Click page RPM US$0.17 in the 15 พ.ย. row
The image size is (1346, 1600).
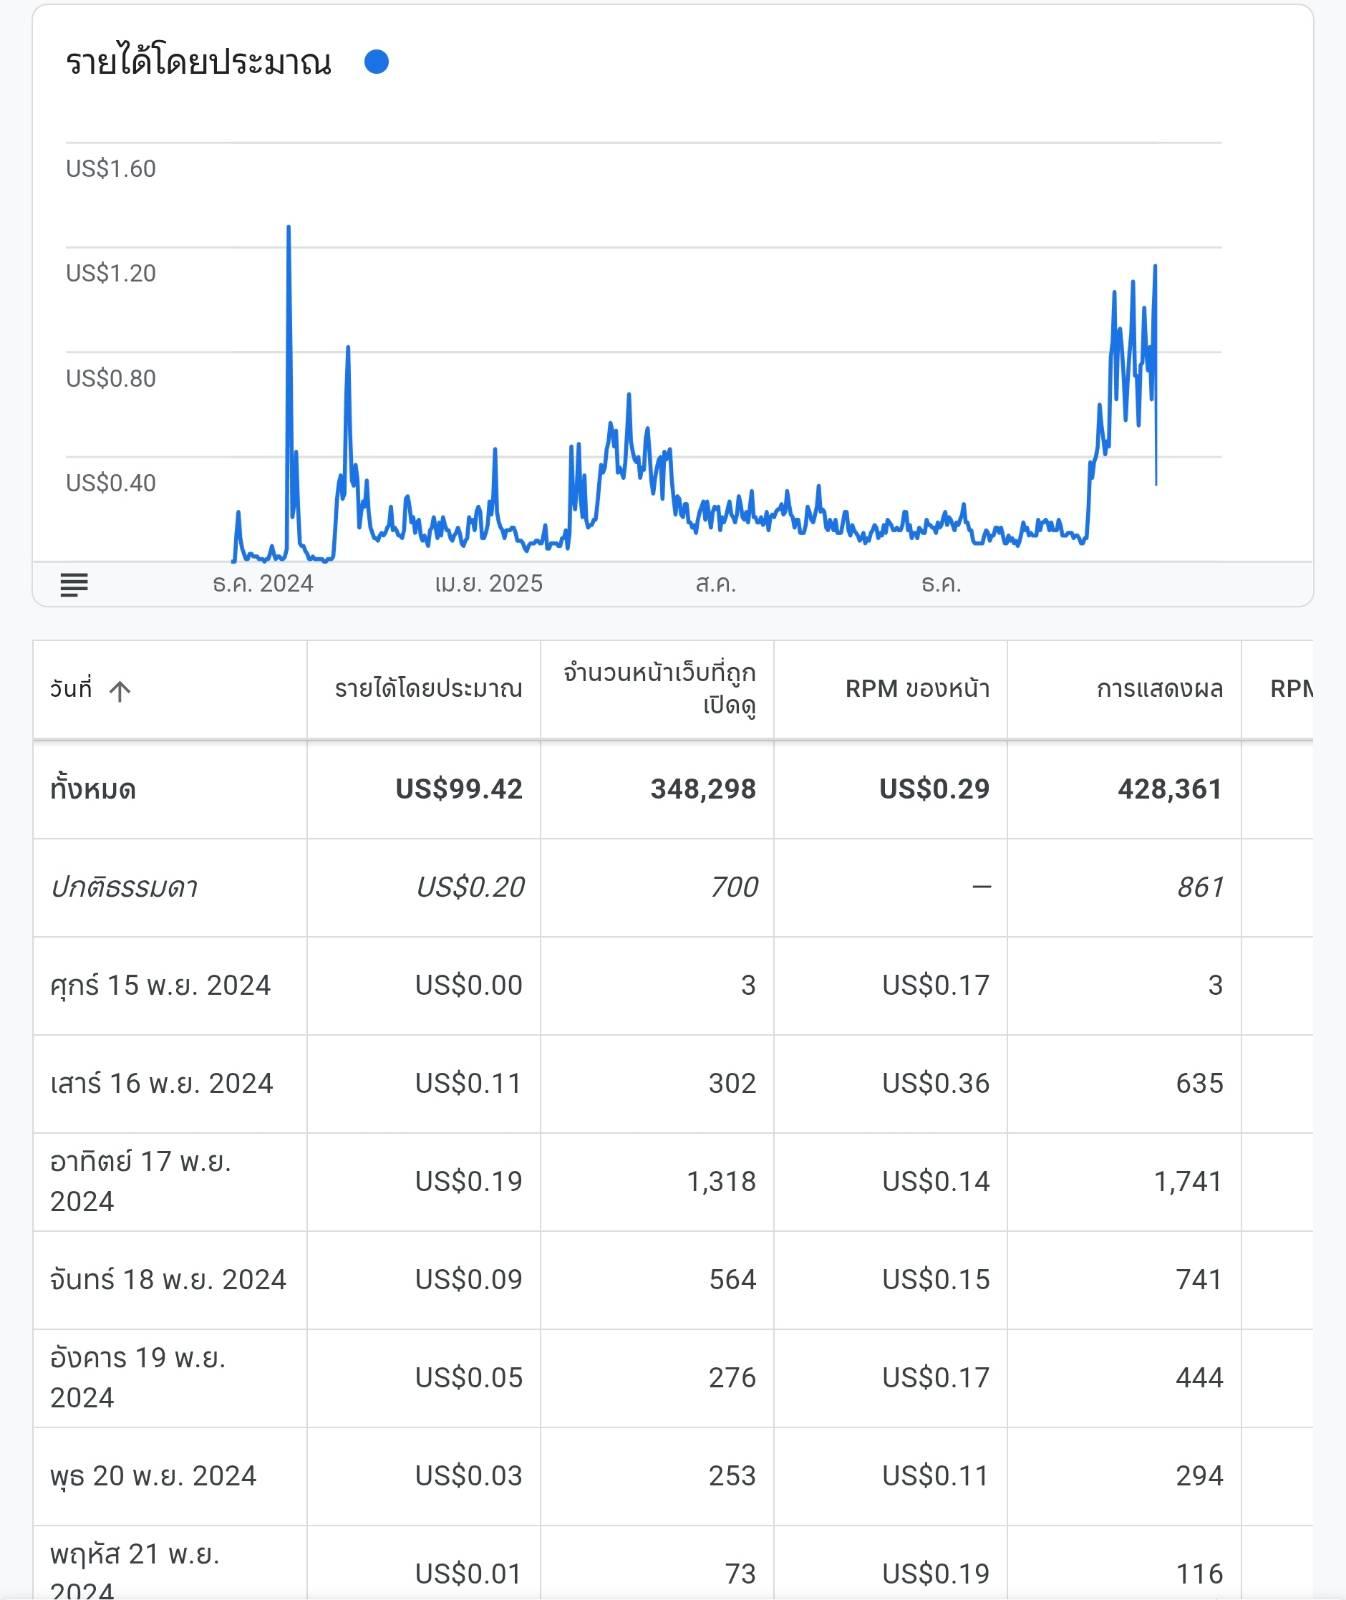(936, 985)
